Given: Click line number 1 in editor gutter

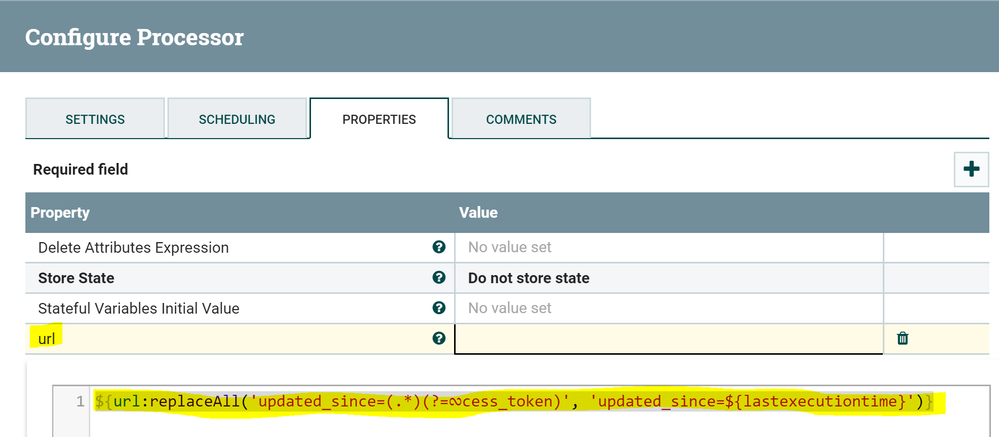Looking at the screenshot, I should tap(80, 402).
